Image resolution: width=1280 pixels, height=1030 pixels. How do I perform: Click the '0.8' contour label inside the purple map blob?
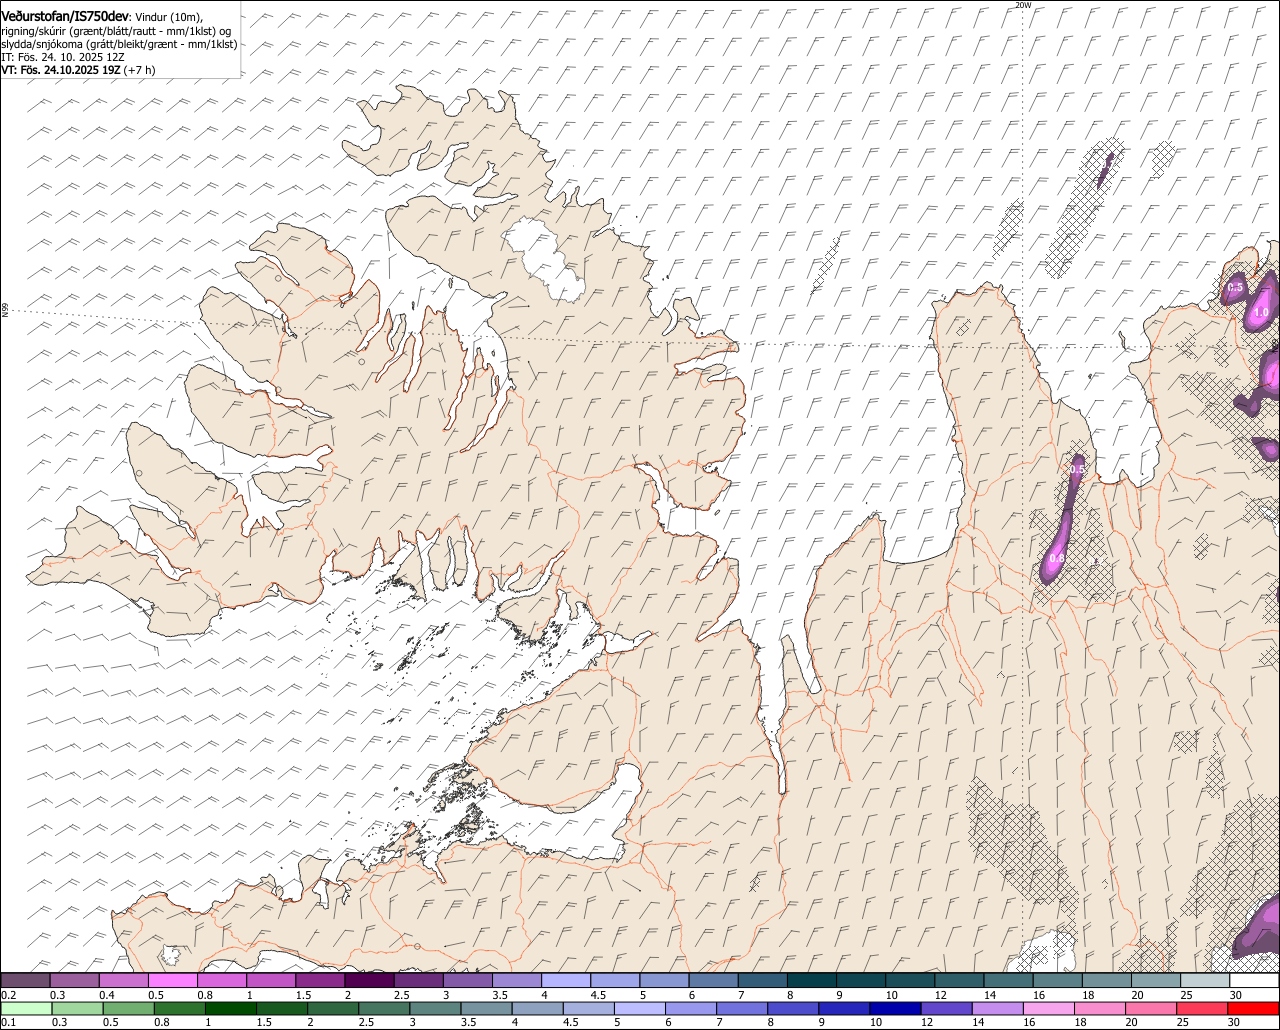click(1057, 557)
